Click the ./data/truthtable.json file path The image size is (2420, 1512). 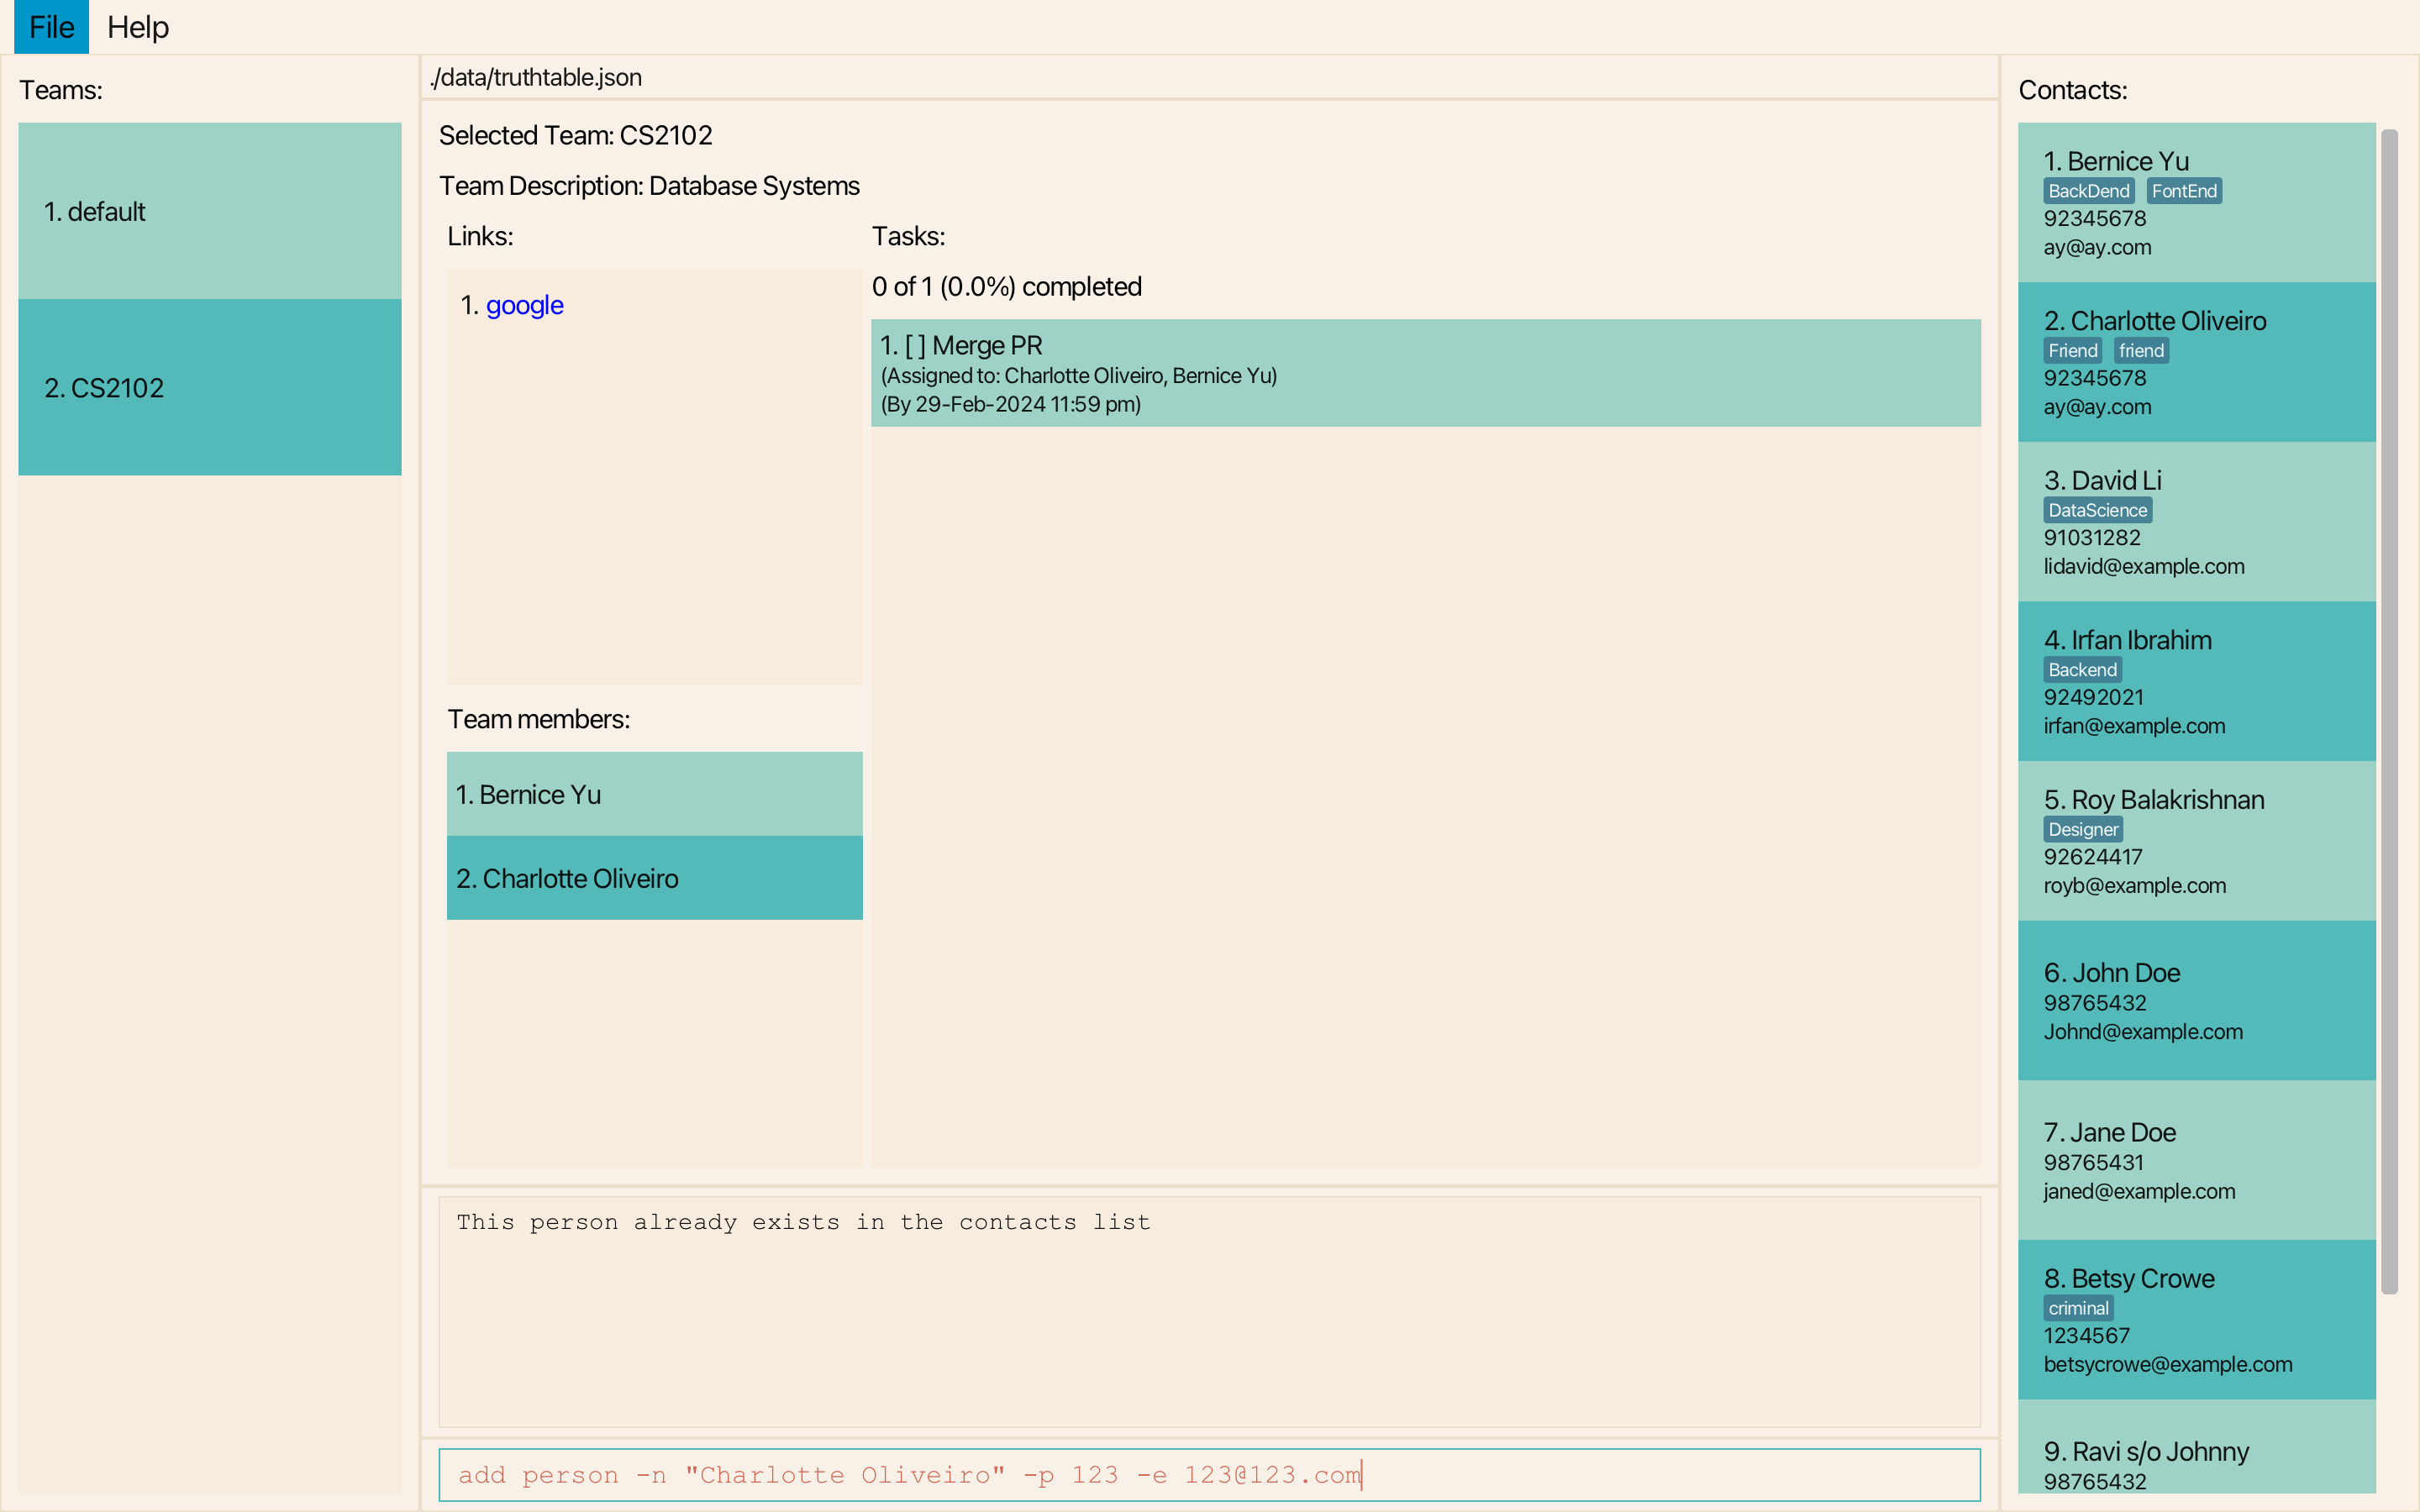(x=536, y=78)
